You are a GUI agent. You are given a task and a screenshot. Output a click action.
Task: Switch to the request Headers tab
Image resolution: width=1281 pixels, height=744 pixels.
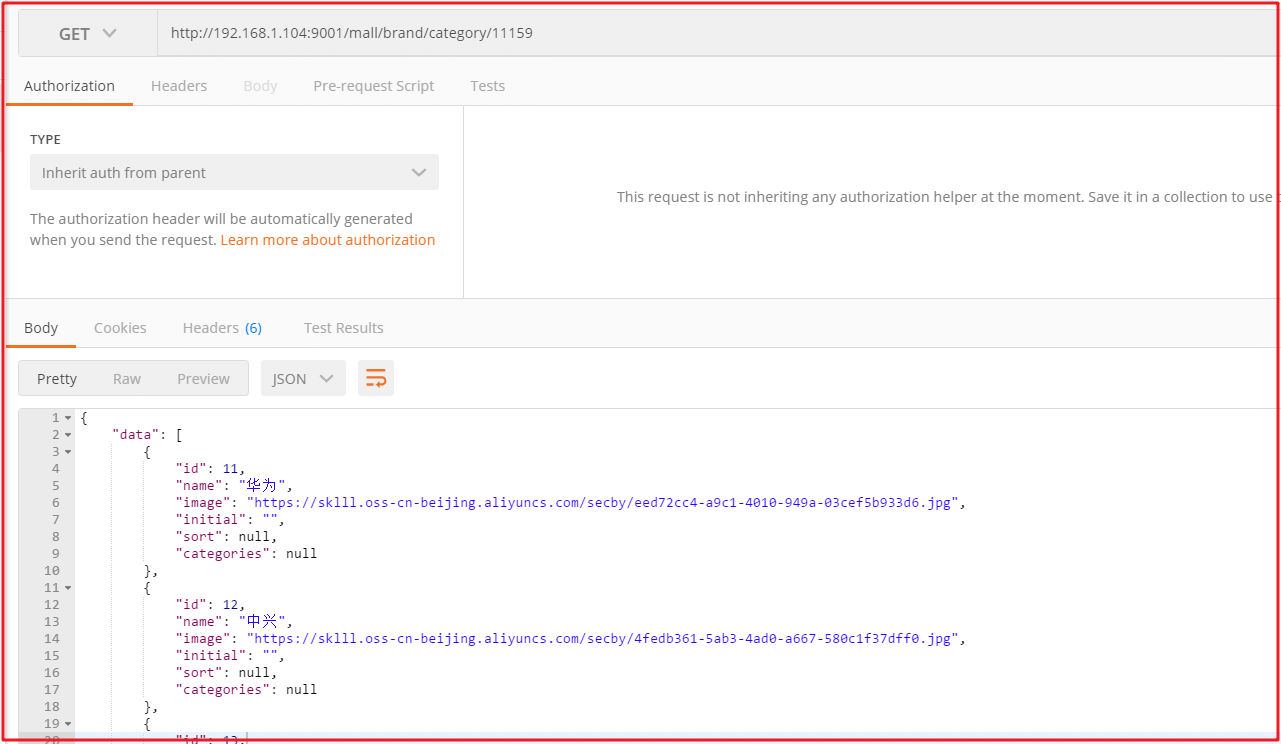(179, 86)
